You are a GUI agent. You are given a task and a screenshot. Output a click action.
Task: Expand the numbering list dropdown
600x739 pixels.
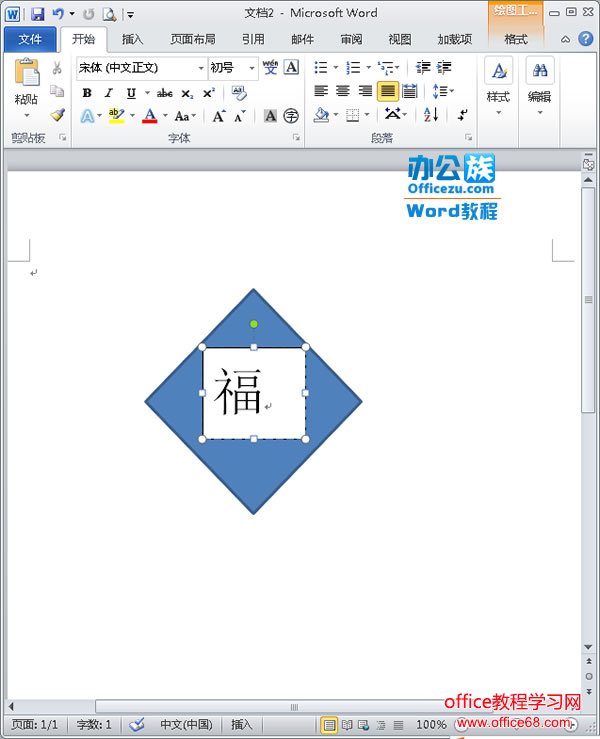pos(368,67)
